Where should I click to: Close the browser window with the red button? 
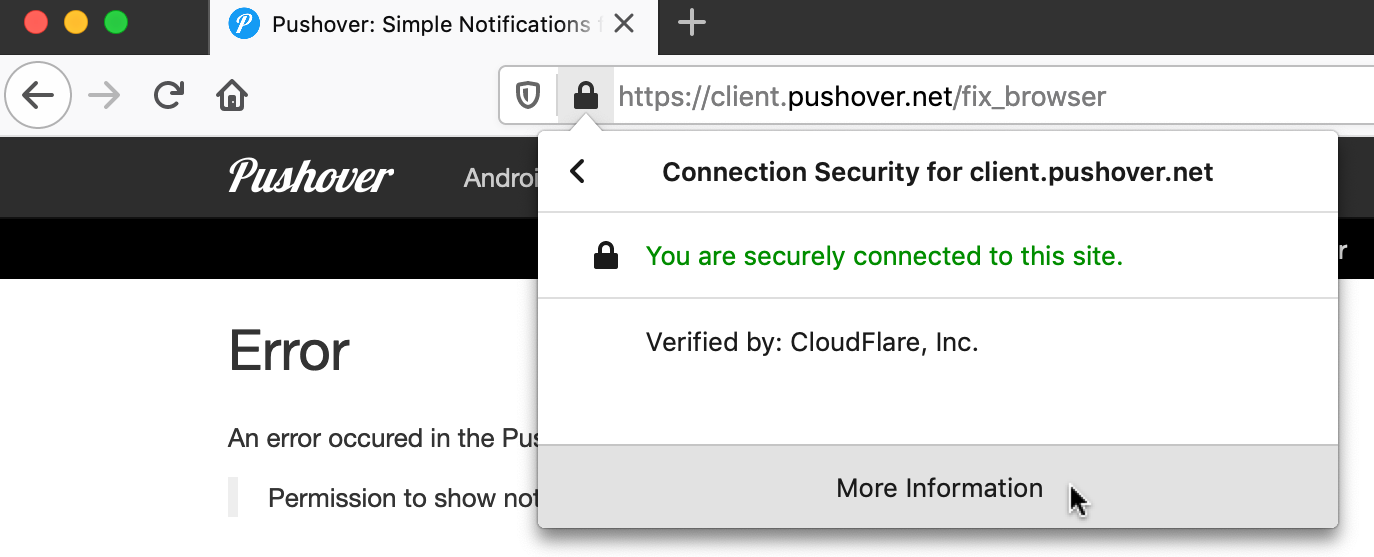coord(36,22)
